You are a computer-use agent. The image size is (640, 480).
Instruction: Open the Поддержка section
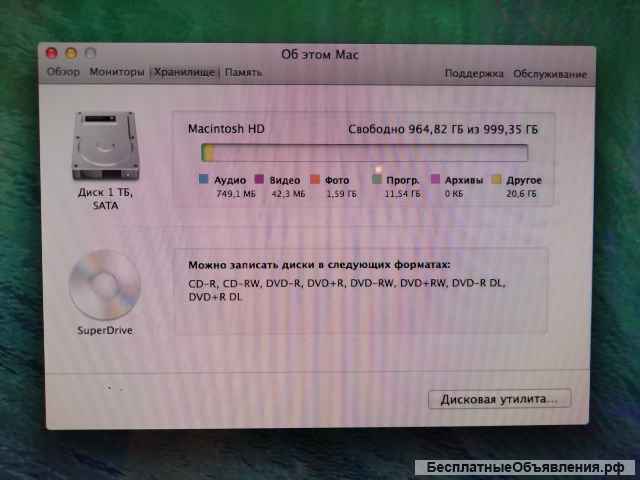click(x=474, y=73)
